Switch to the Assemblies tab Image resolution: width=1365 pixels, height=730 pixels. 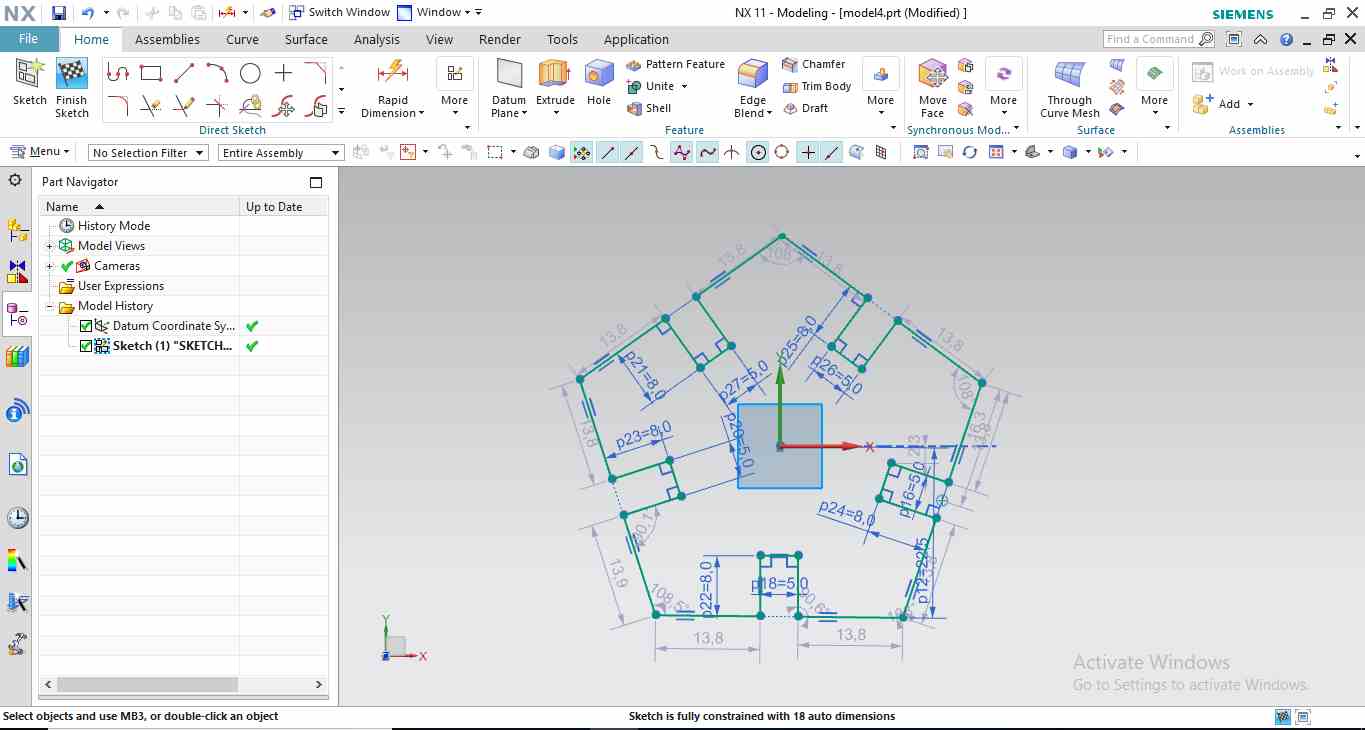point(167,40)
